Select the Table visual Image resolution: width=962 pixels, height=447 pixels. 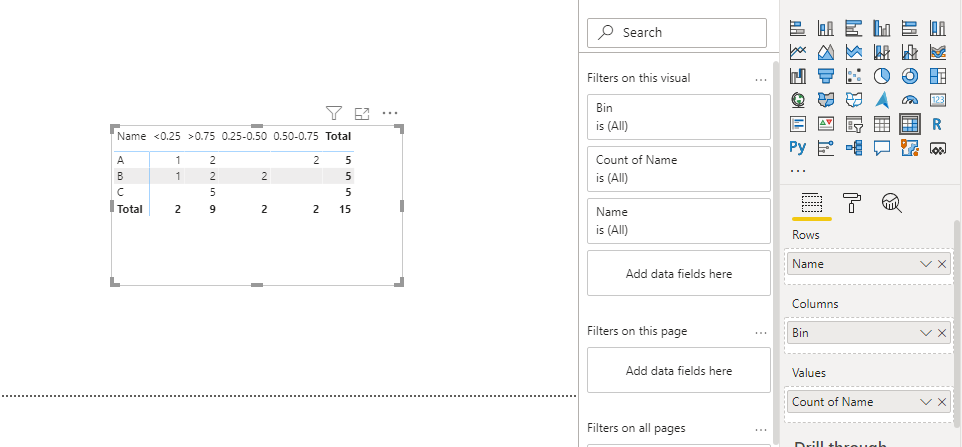point(882,124)
